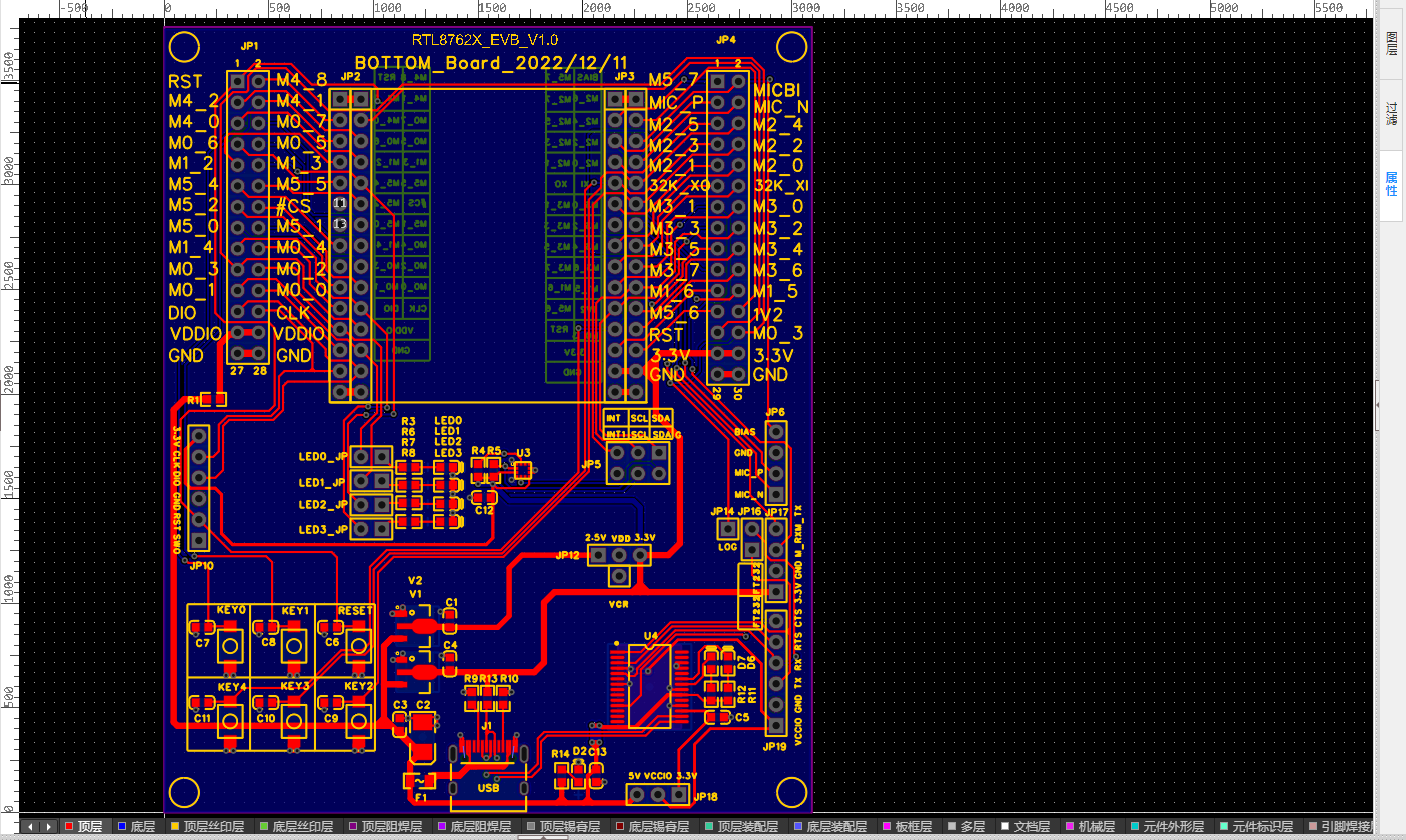Switch to 机械层 layer tab
The image size is (1406, 840).
click(1092, 827)
